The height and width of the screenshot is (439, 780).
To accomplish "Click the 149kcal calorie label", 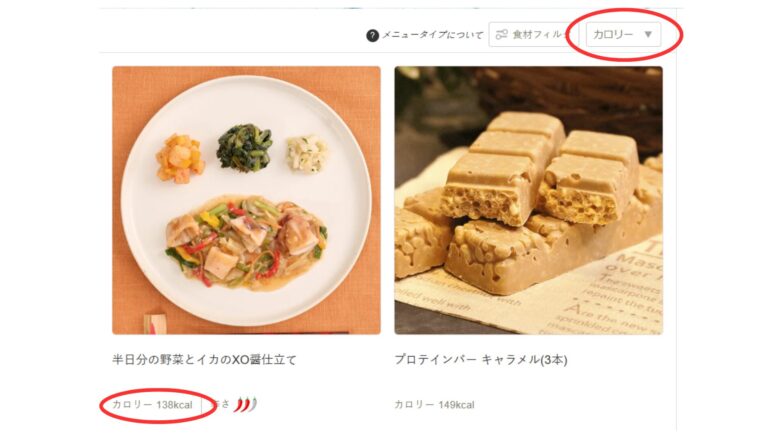I will pos(434,405).
